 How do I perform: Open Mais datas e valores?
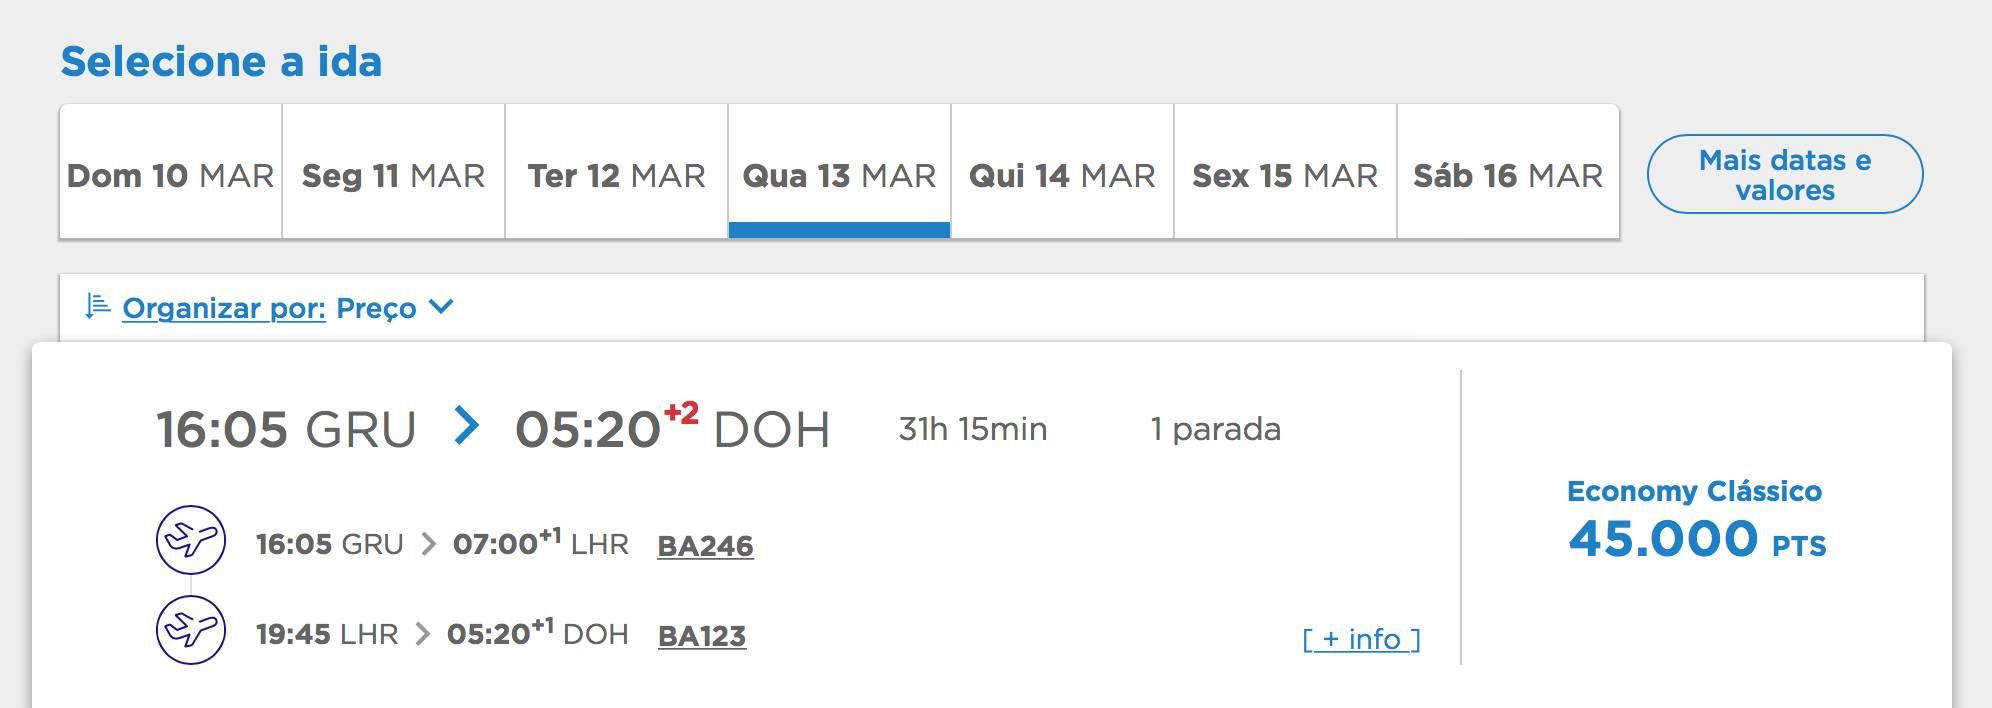click(1785, 174)
